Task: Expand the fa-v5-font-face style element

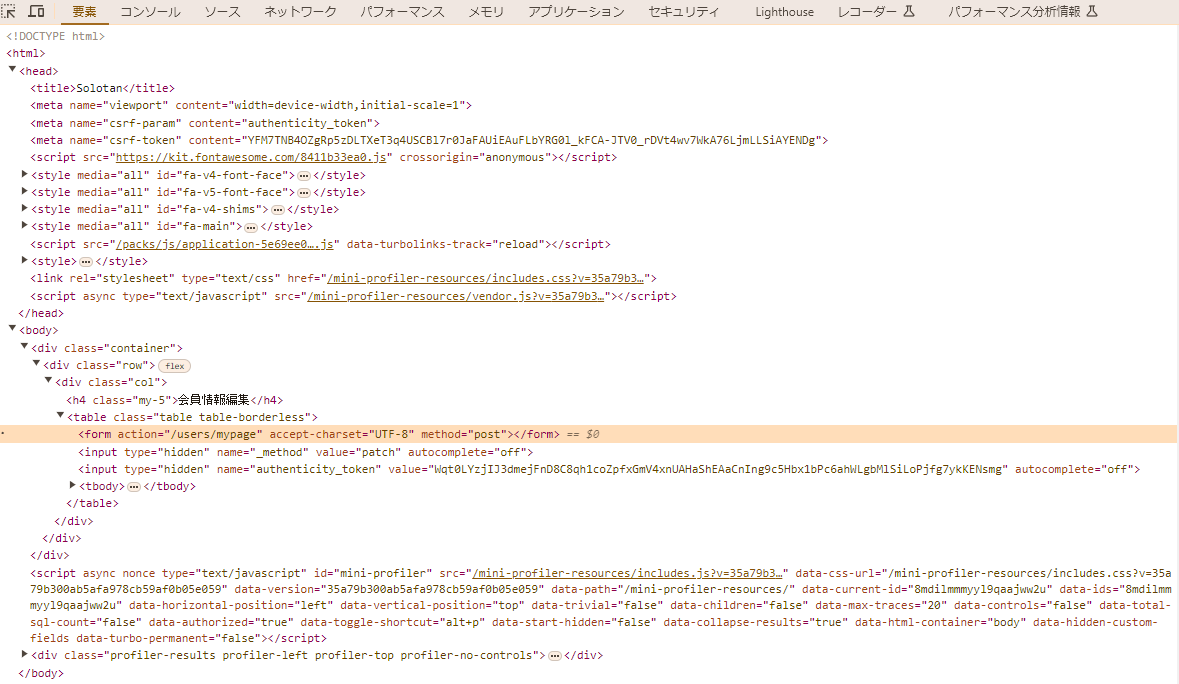Action: [x=25, y=192]
